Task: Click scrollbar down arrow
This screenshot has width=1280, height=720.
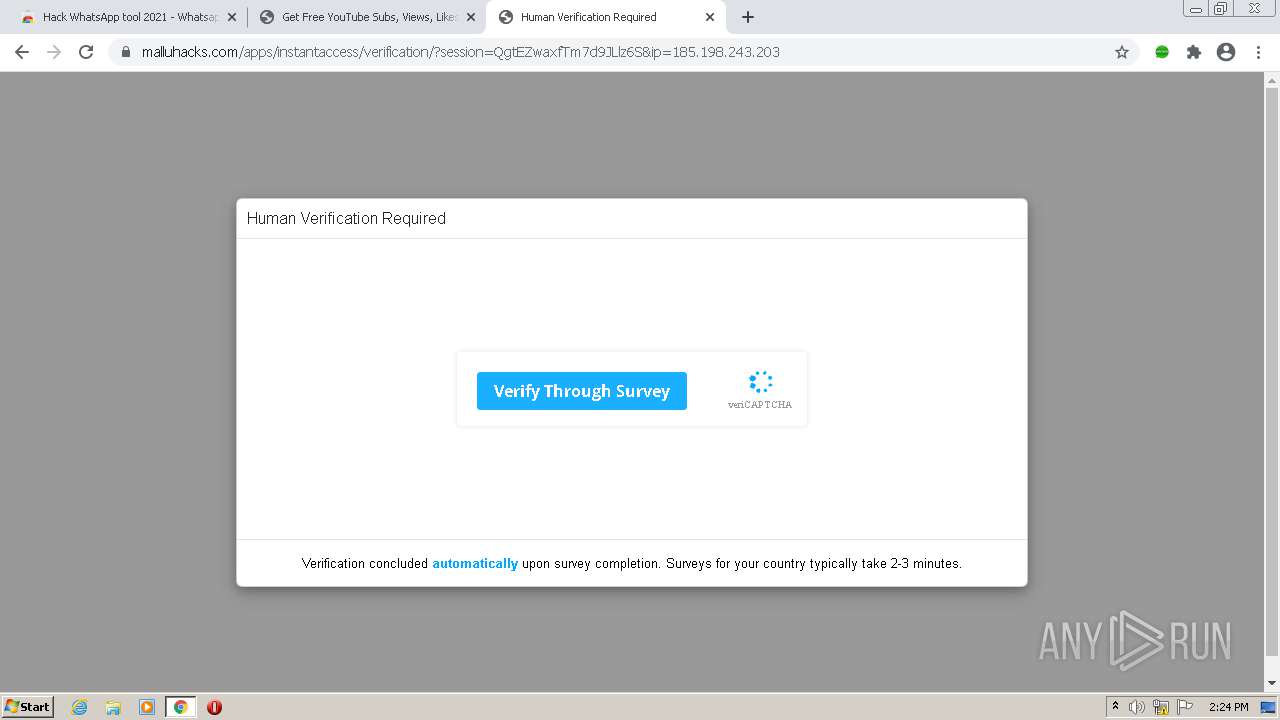Action: coord(1272,683)
